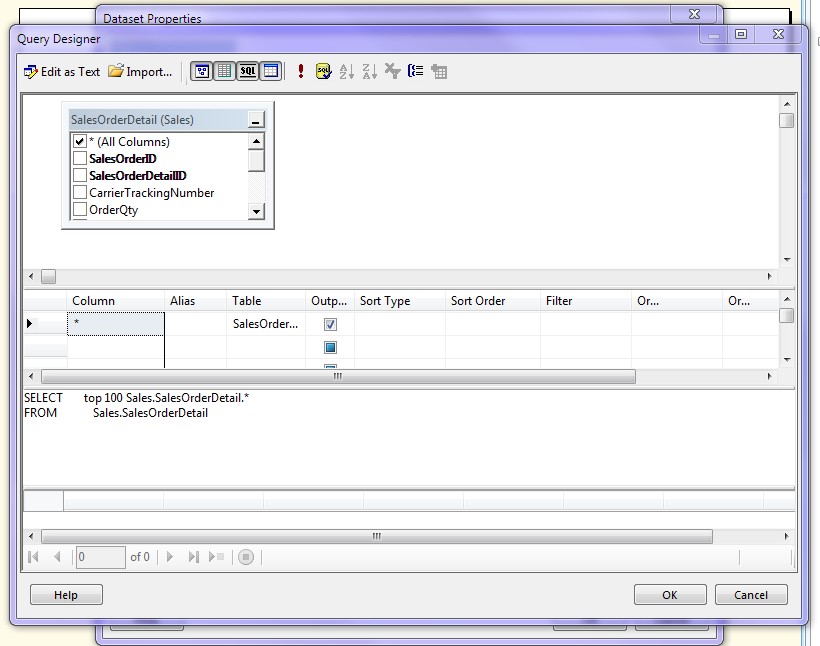Click the Help button
820x646 pixels.
click(66, 595)
